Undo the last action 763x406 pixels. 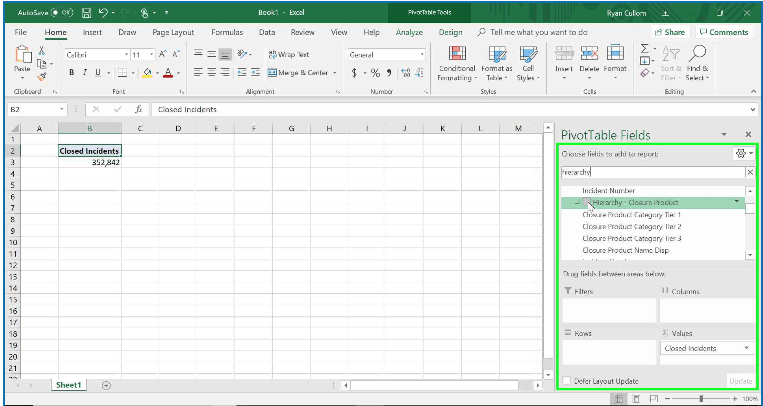[103, 13]
